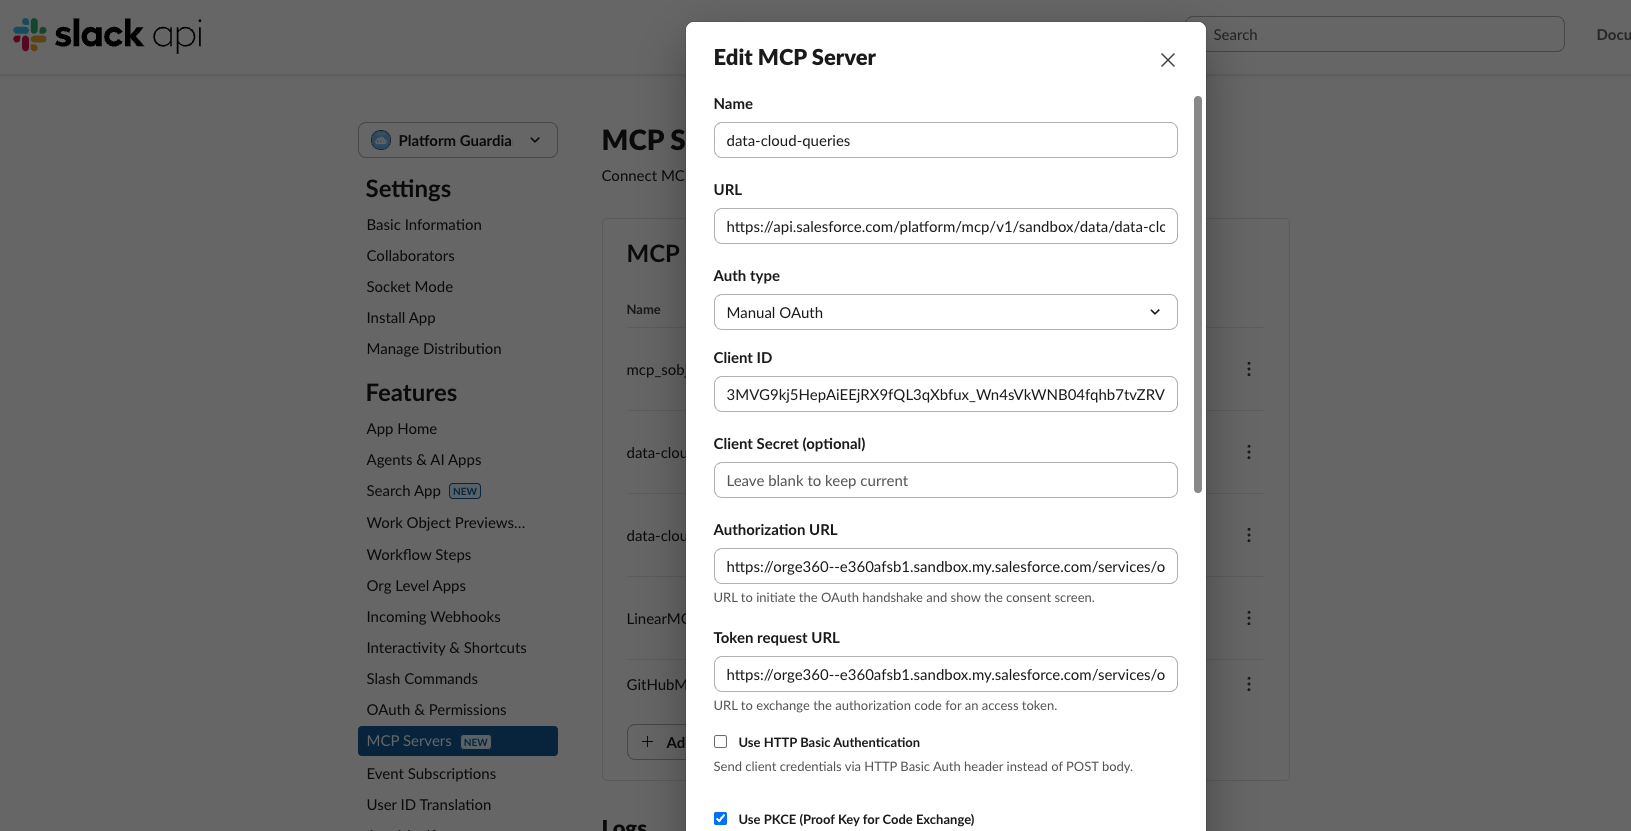The height and width of the screenshot is (831, 1631).
Task: Open Work Object Previews
Action: [x=445, y=523]
